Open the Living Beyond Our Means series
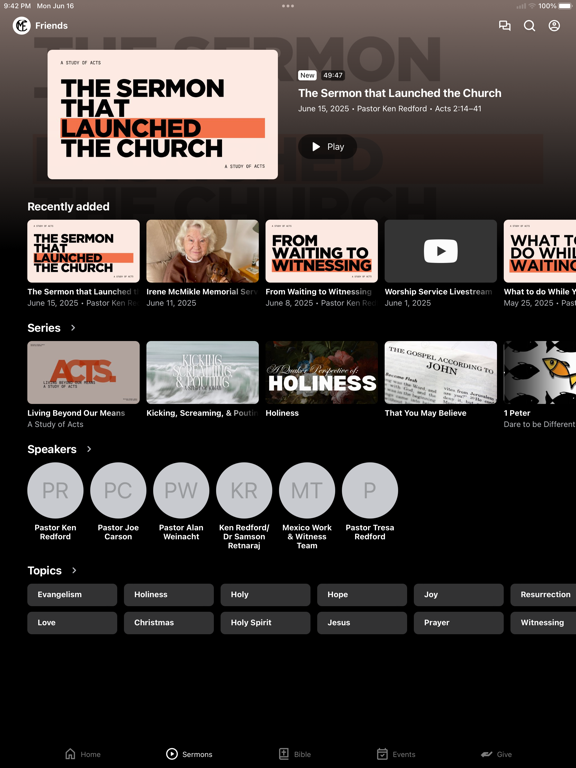This screenshot has height=768, width=576. point(83,372)
